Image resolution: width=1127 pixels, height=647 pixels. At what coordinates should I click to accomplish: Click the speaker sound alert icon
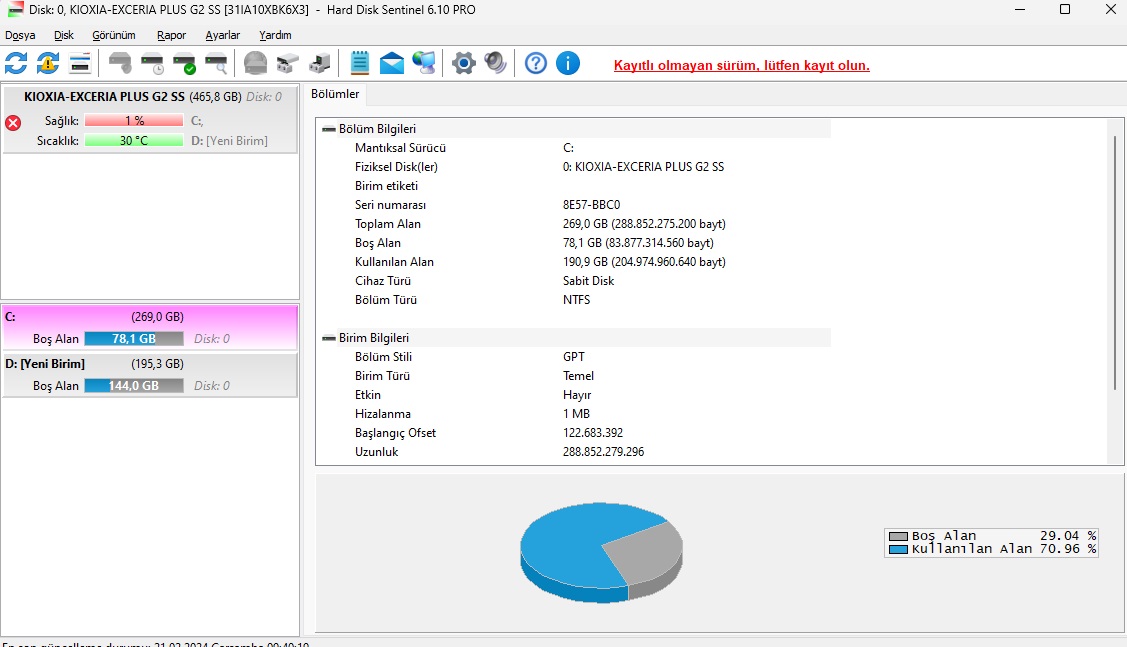click(495, 63)
